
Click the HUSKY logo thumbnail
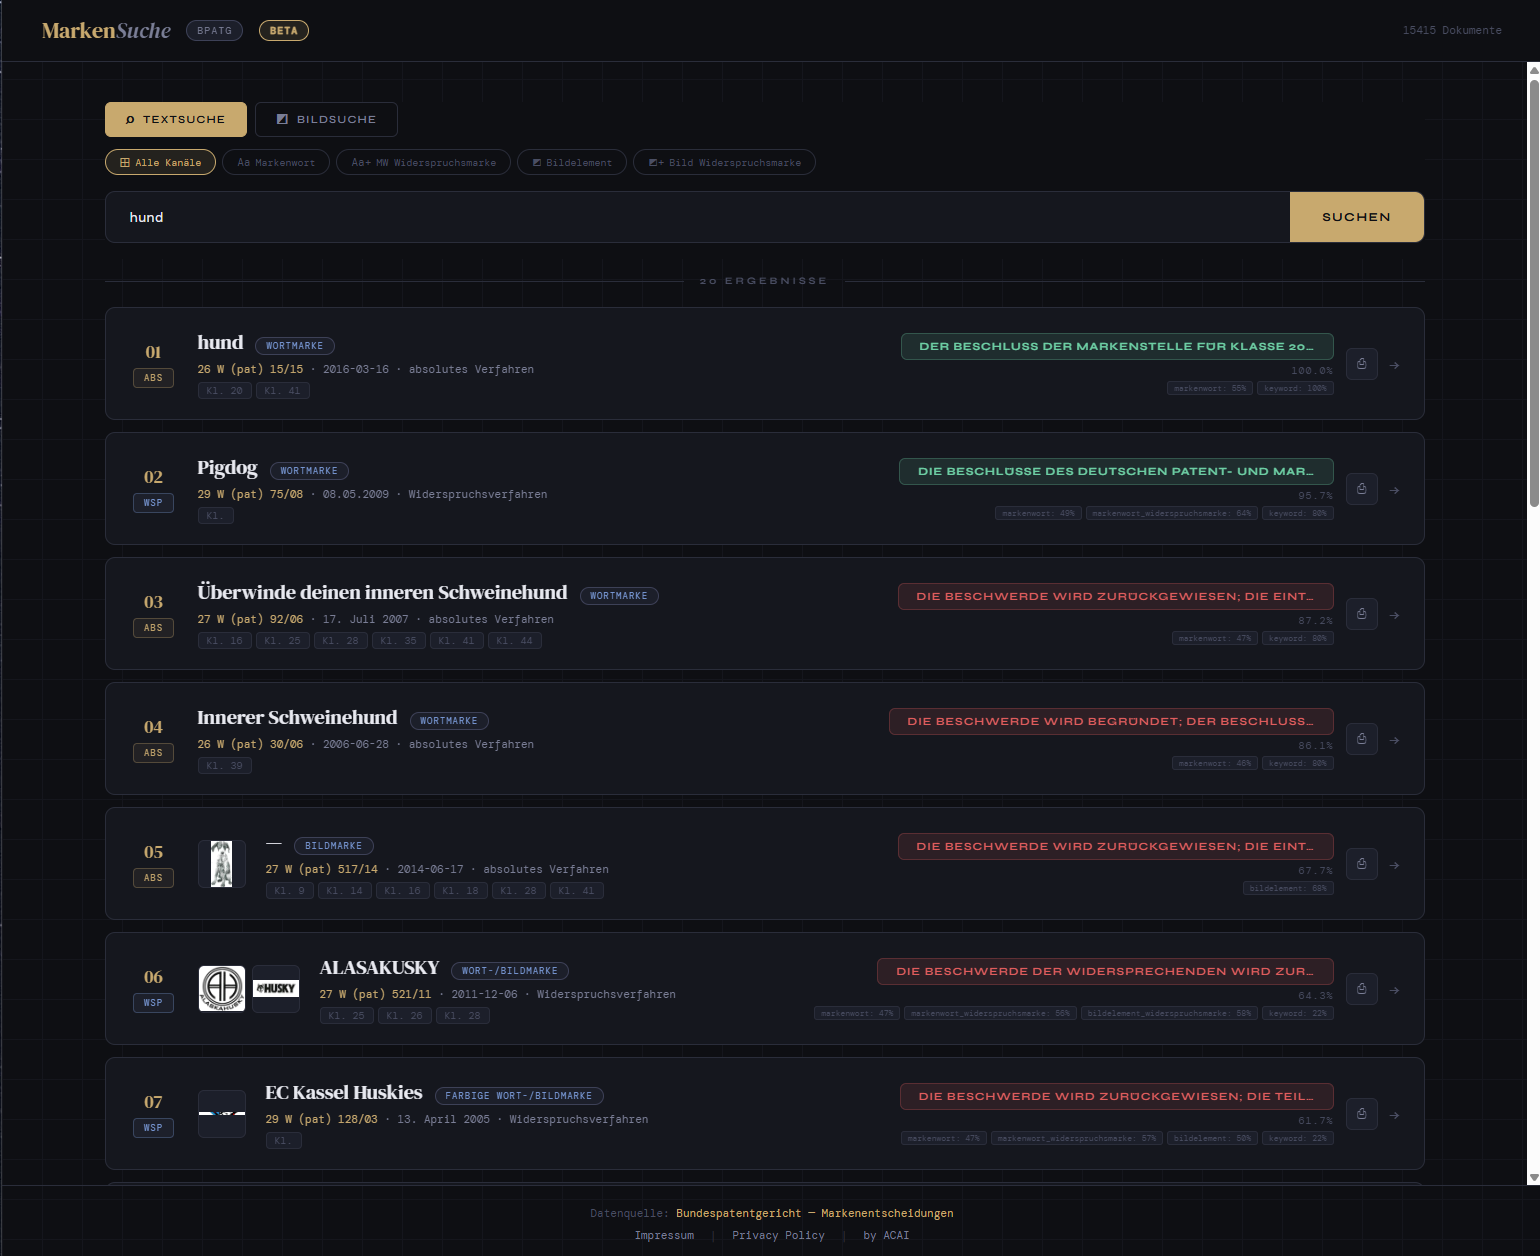coord(276,989)
